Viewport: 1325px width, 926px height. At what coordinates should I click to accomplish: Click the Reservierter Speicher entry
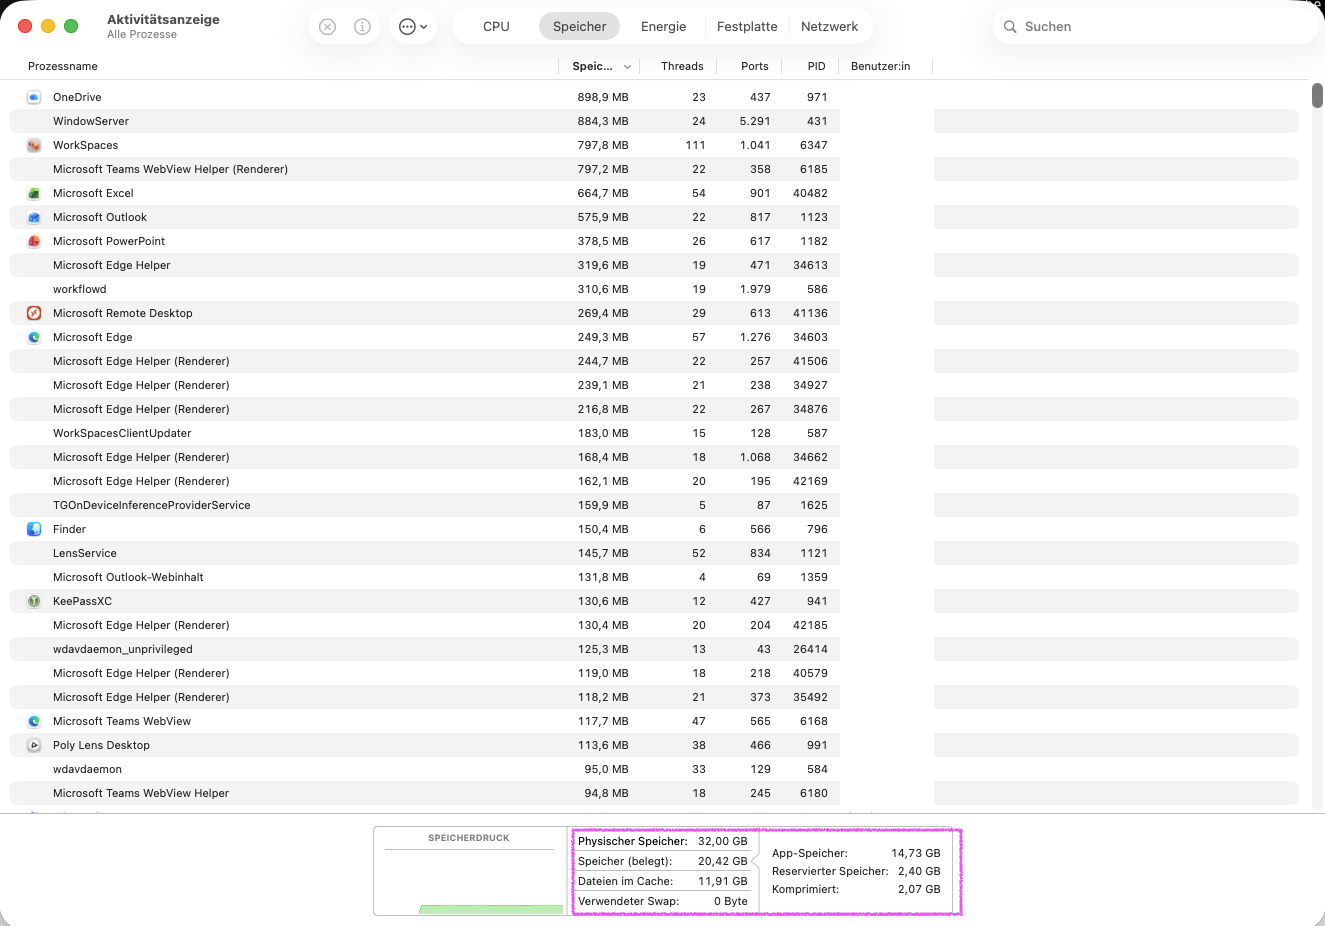856,871
